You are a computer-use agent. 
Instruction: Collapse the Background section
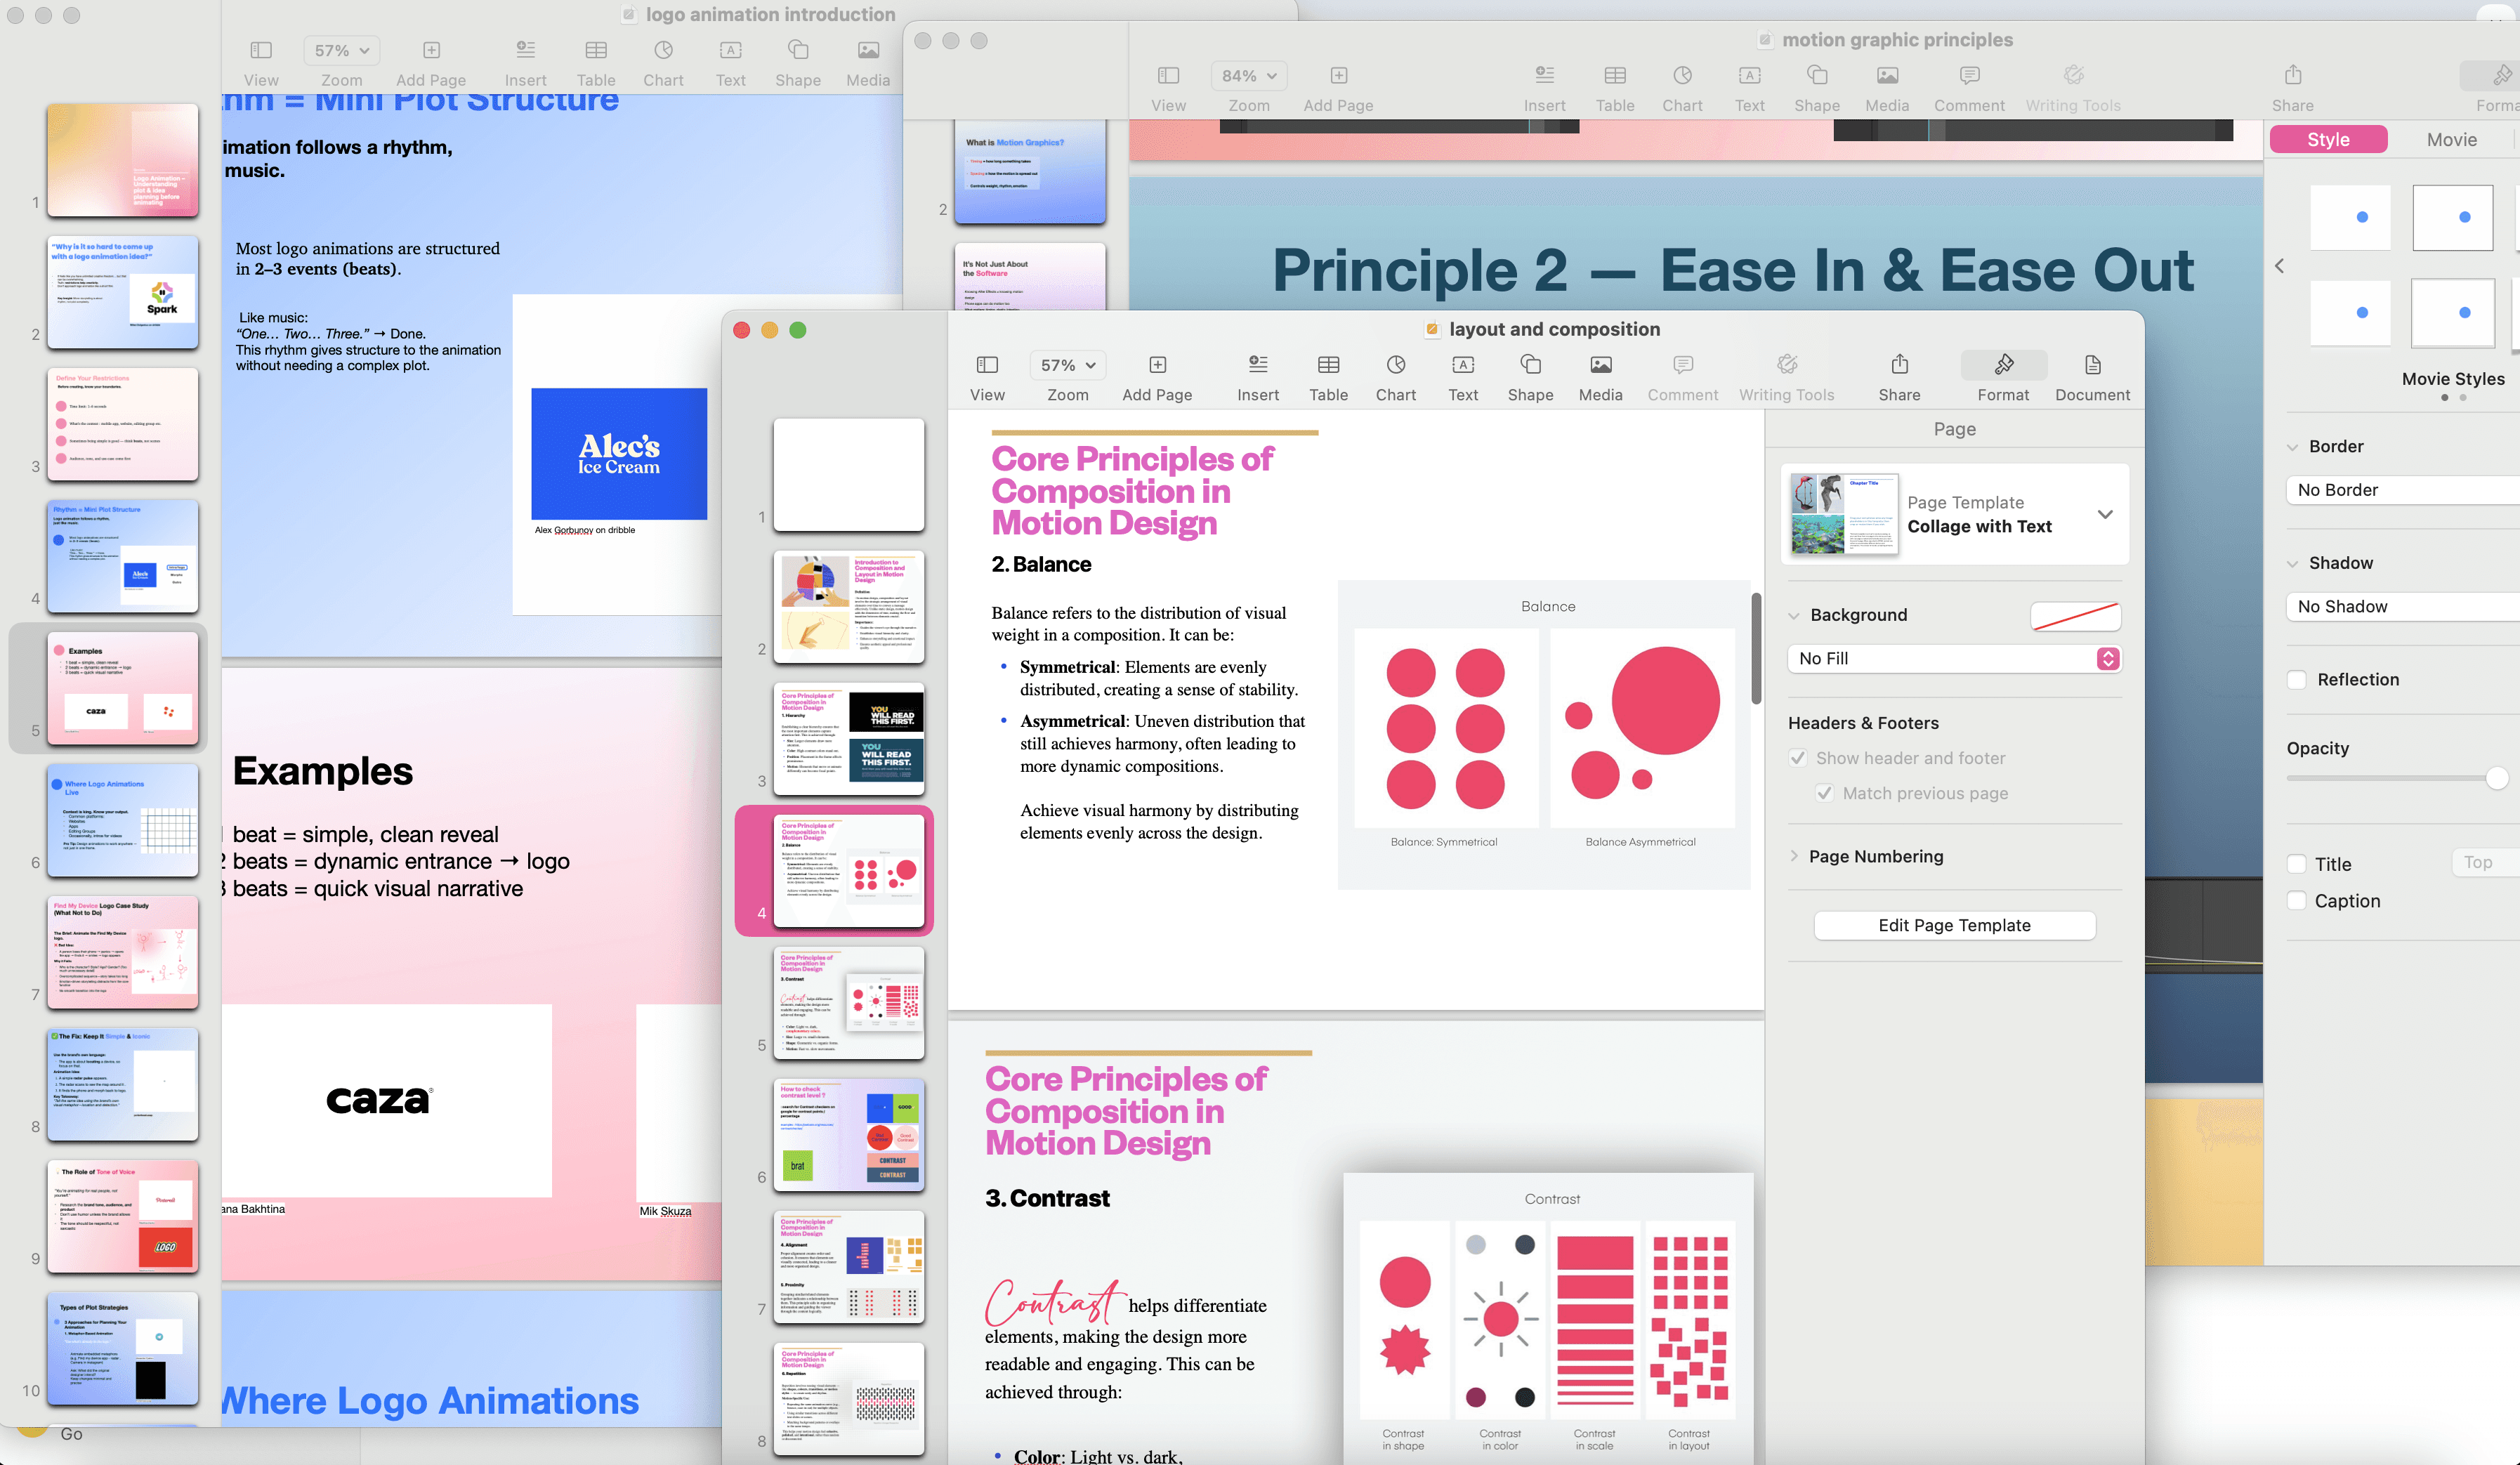click(x=1793, y=615)
